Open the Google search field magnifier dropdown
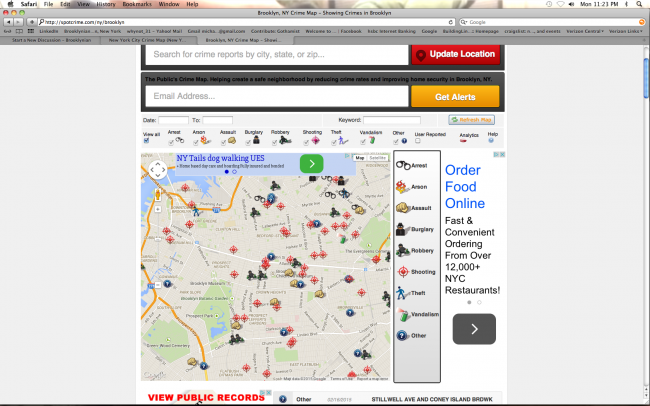Image resolution: width=650 pixels, height=406 pixels. [x=464, y=22]
